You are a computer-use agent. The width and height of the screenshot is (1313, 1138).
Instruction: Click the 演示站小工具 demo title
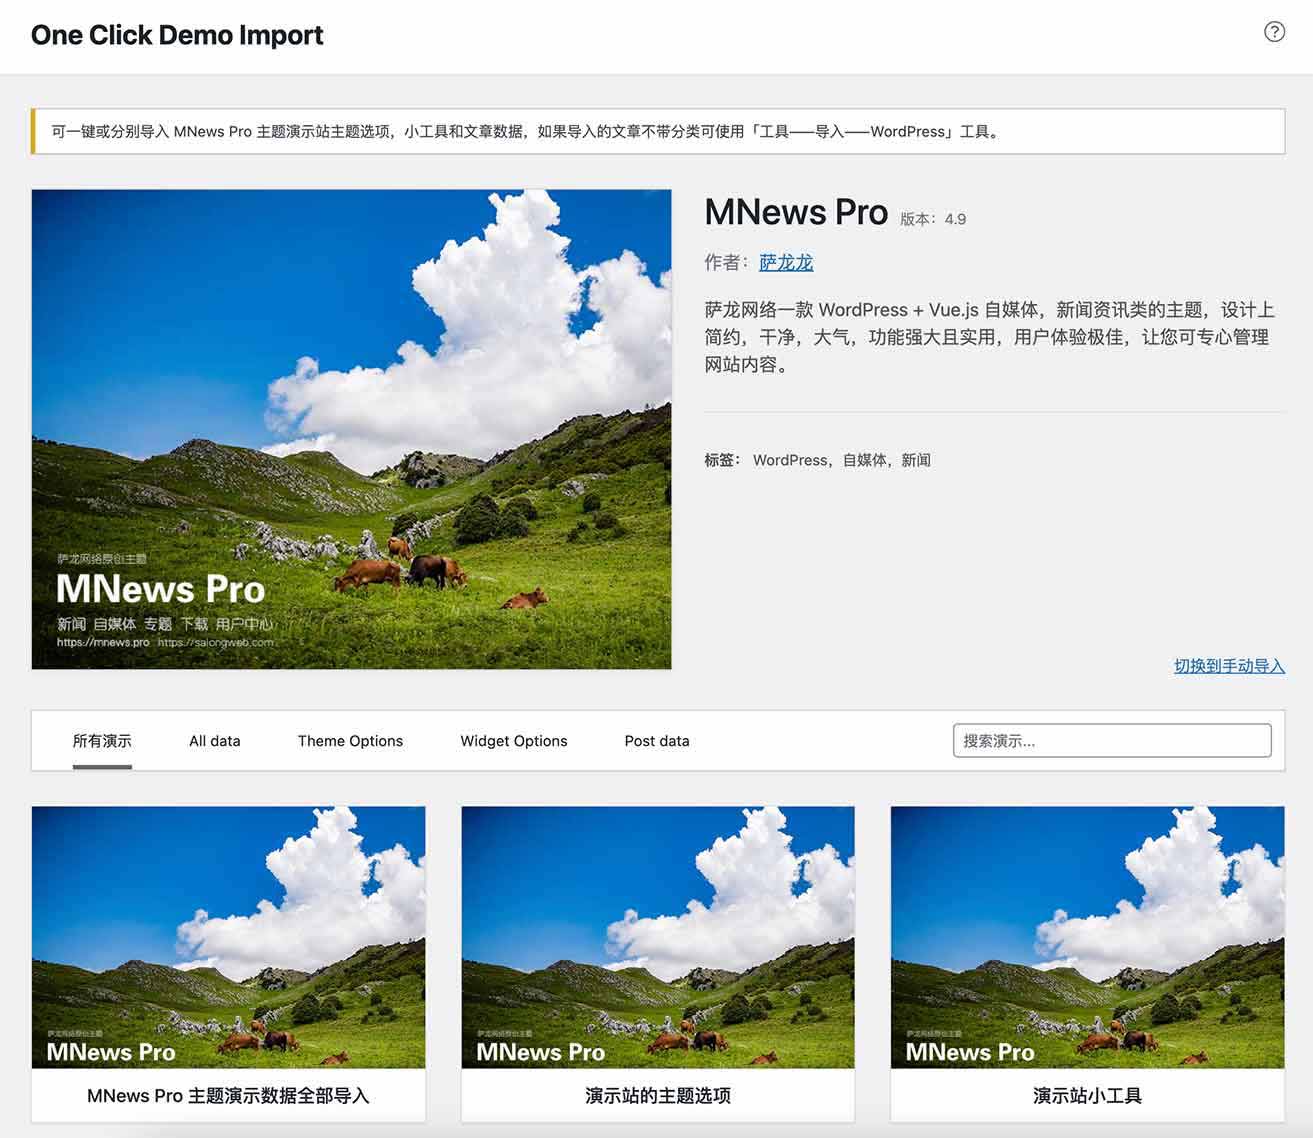1088,1096
